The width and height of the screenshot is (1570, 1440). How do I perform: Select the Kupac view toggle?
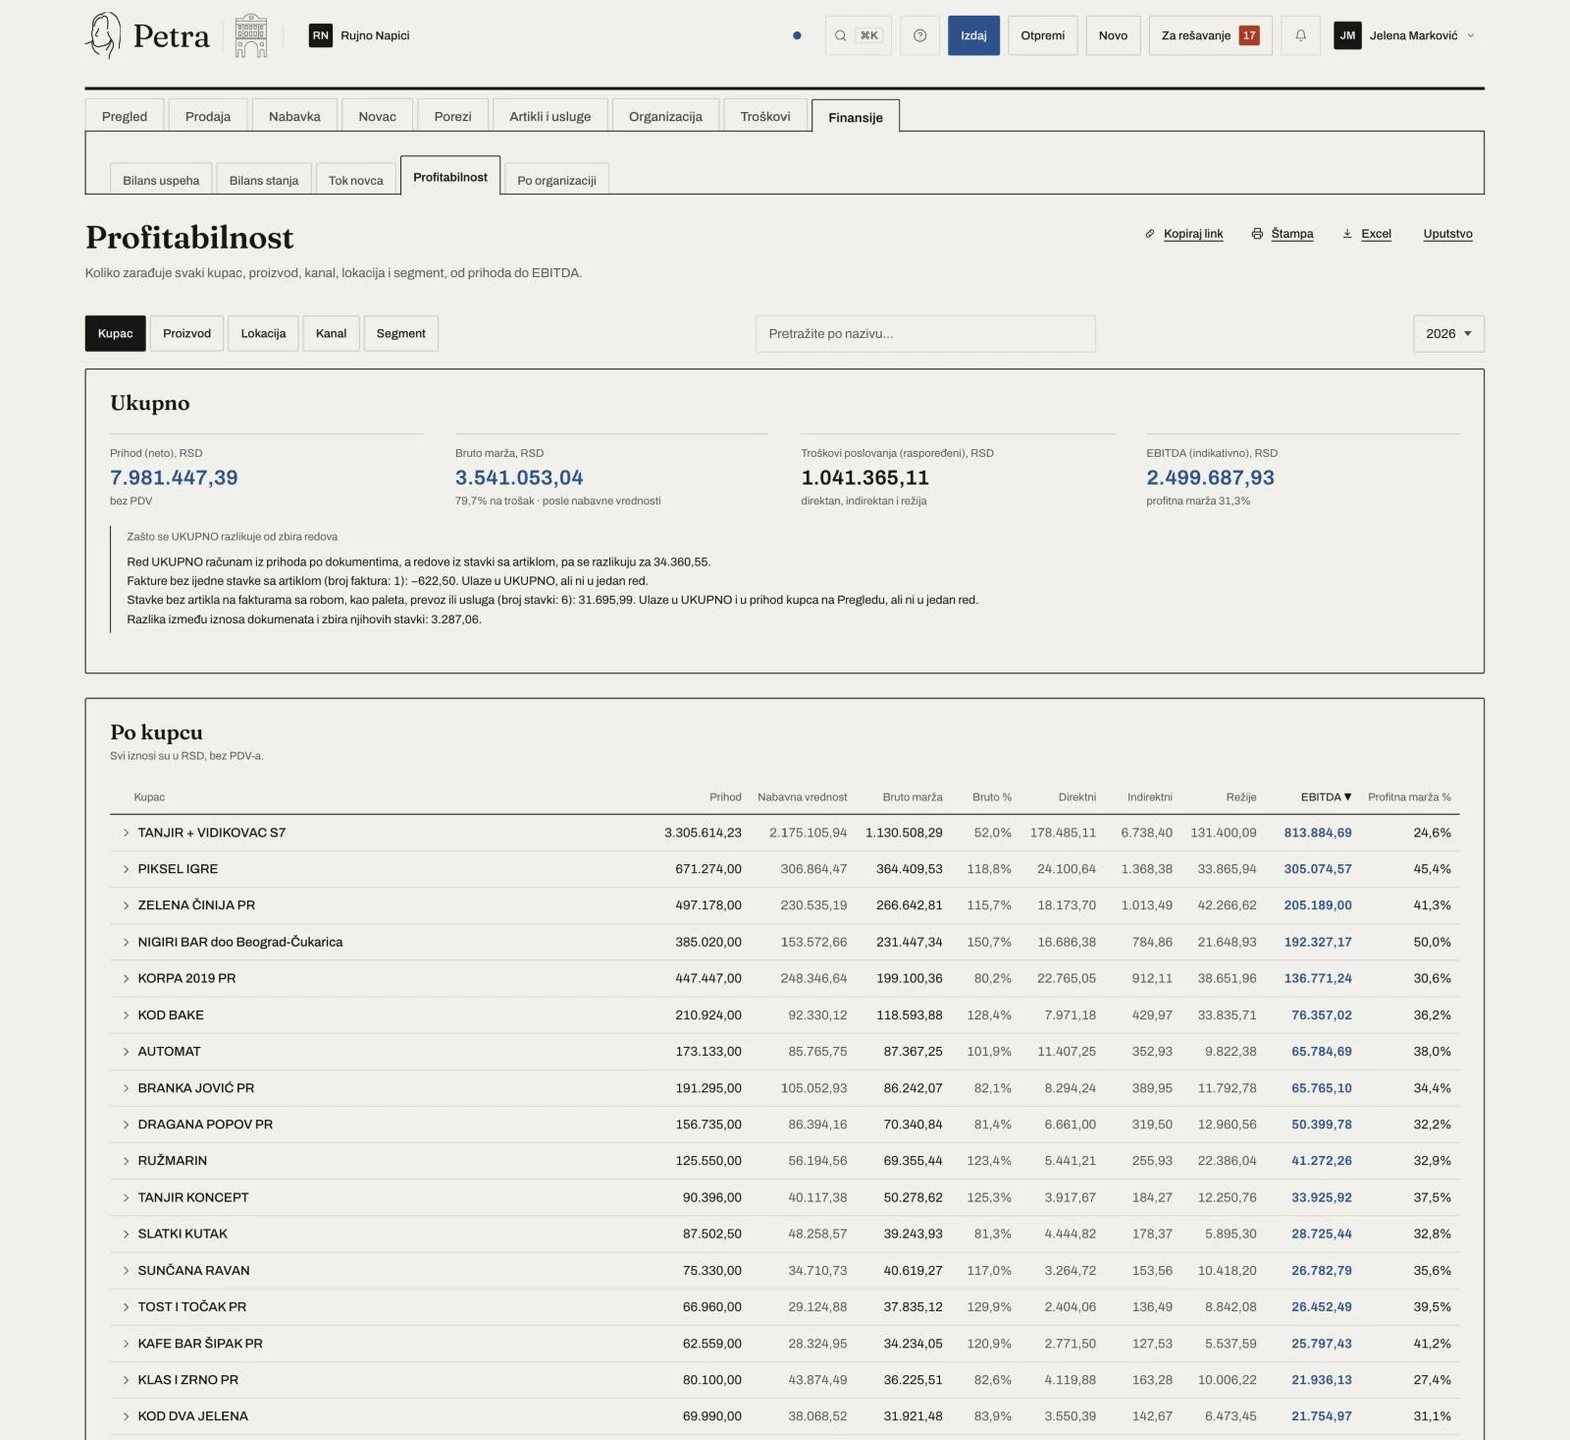tap(115, 334)
